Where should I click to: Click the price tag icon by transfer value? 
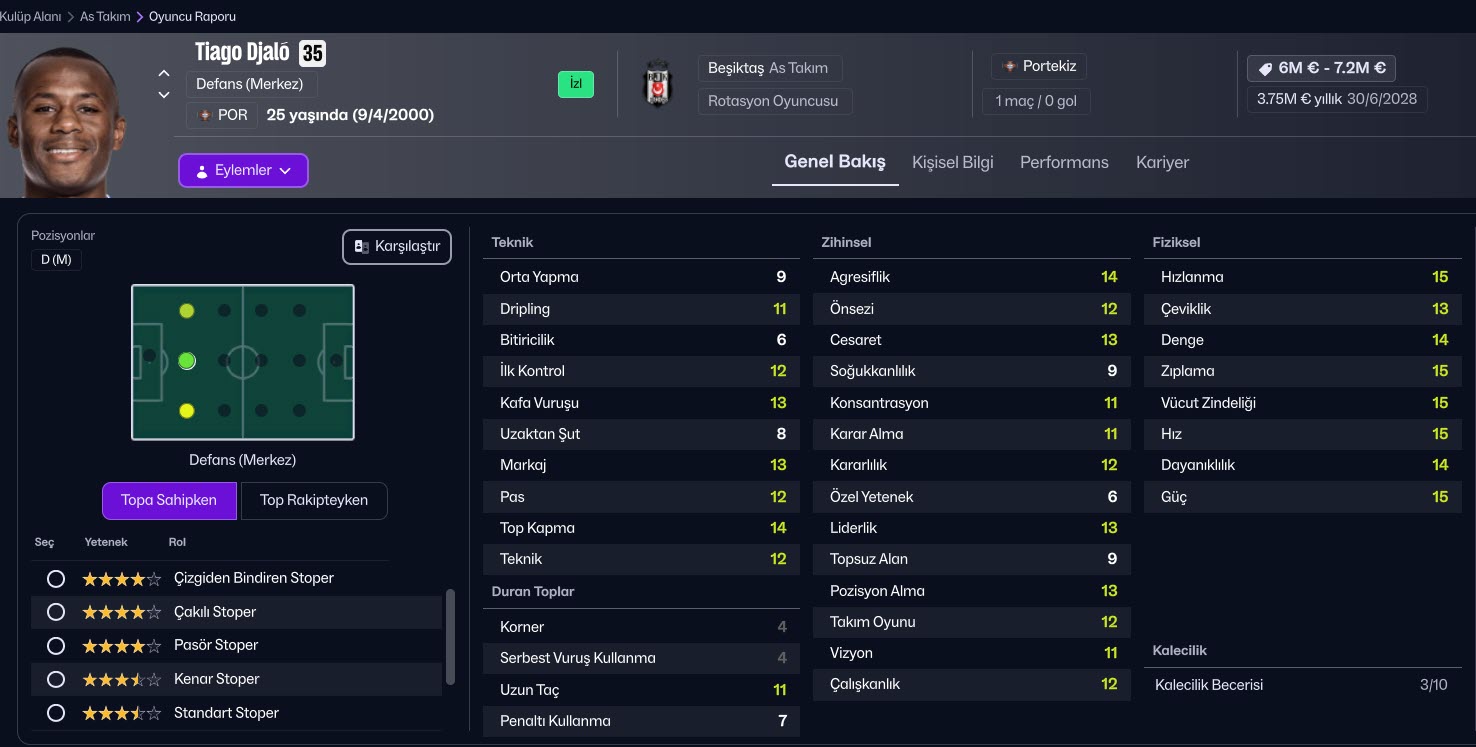coord(1265,69)
